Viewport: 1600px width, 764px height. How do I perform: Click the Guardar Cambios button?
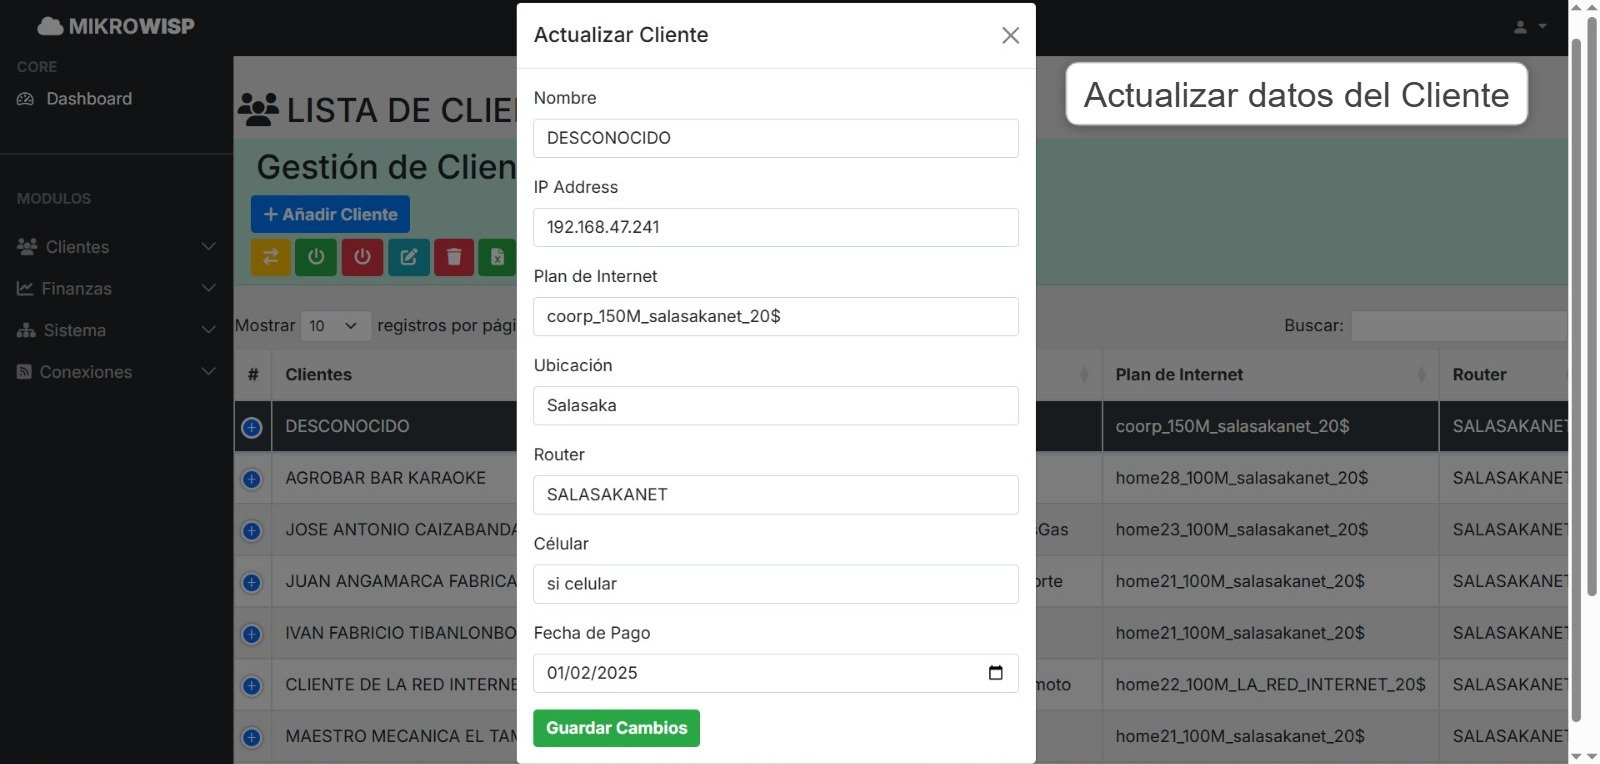coord(616,728)
